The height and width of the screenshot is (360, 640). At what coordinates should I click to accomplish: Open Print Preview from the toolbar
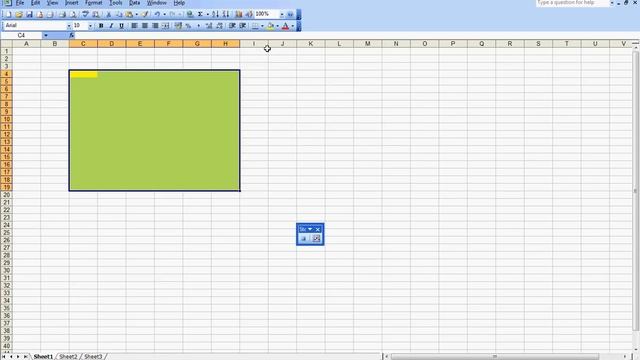(x=73, y=14)
